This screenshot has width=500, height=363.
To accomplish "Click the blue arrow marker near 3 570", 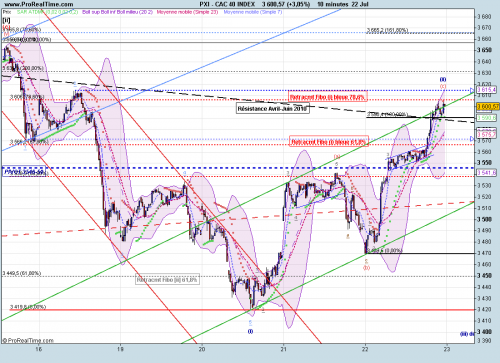I will (472, 139).
